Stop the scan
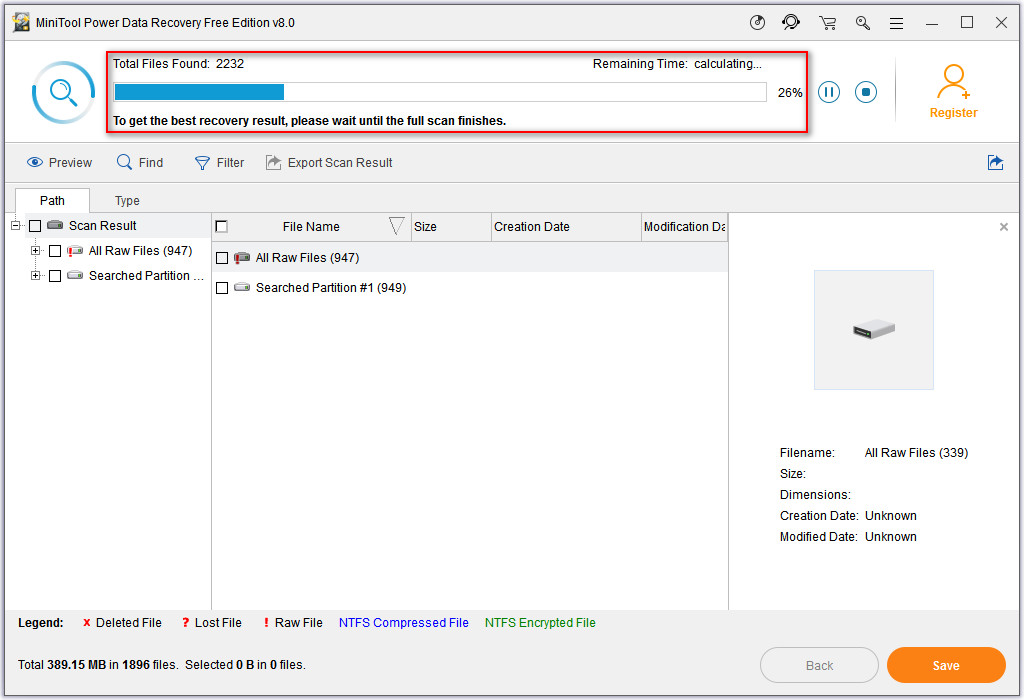This screenshot has height=700, width=1024. coord(866,92)
